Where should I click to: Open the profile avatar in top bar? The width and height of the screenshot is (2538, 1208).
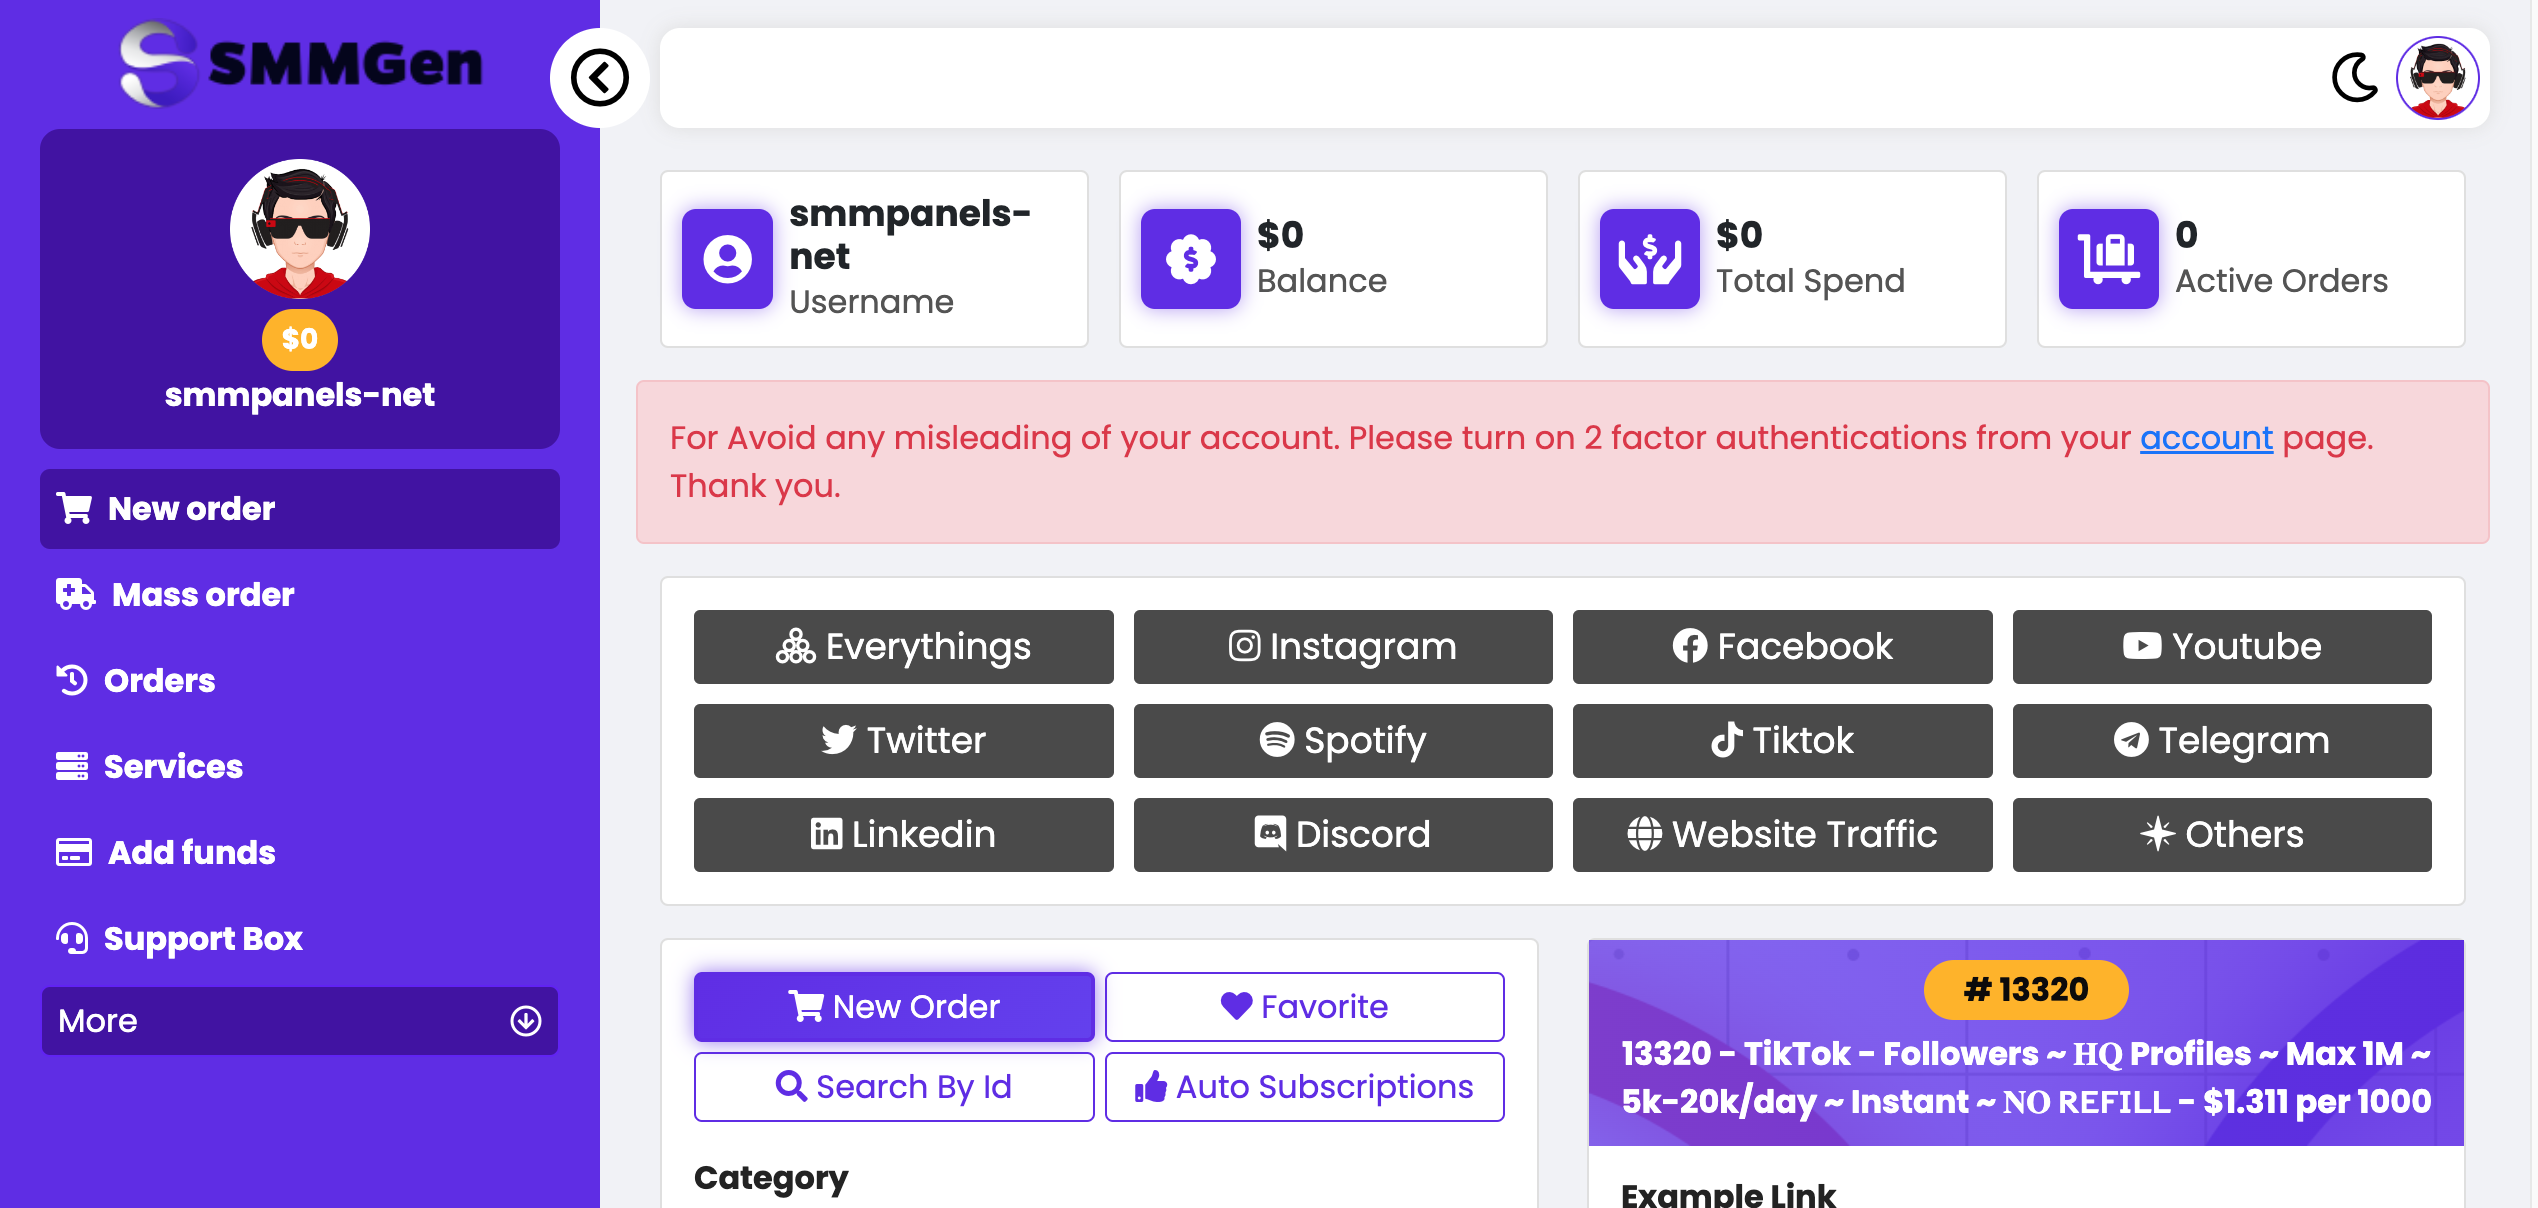point(2437,78)
